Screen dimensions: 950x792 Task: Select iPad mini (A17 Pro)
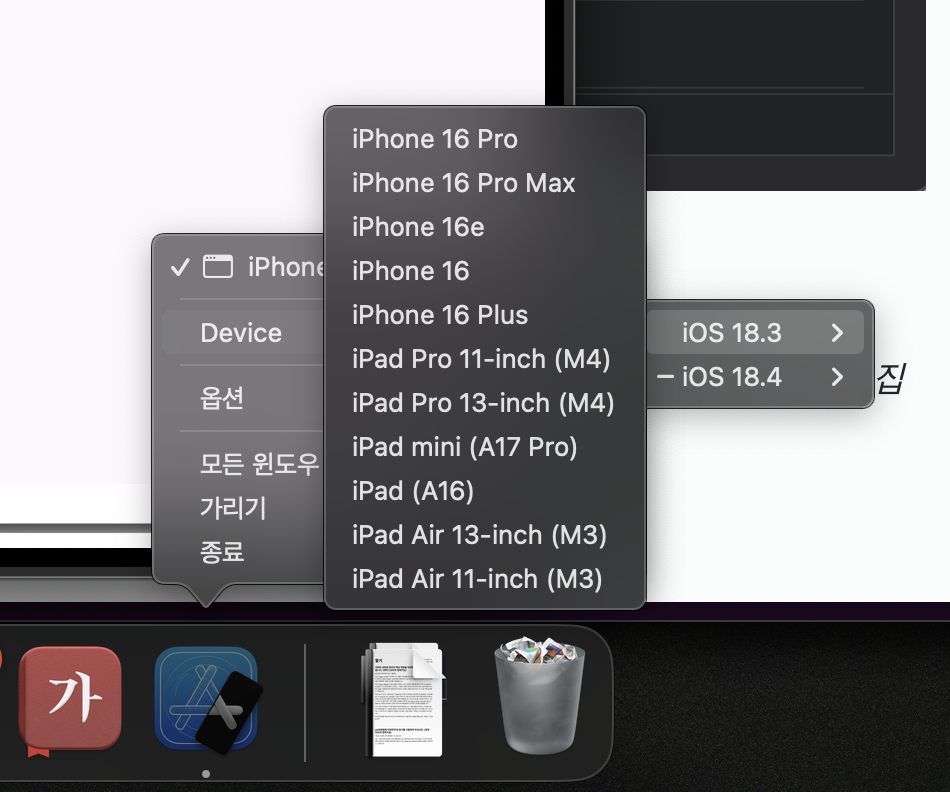(485, 447)
